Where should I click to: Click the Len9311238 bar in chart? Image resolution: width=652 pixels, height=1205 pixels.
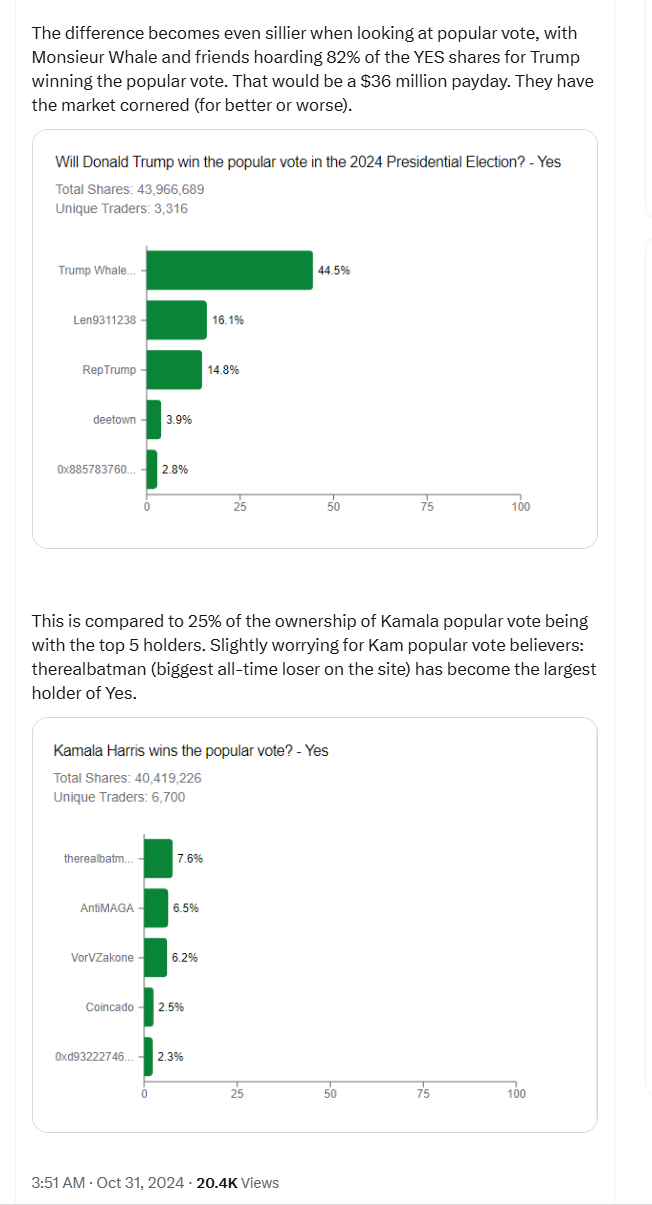(177, 320)
